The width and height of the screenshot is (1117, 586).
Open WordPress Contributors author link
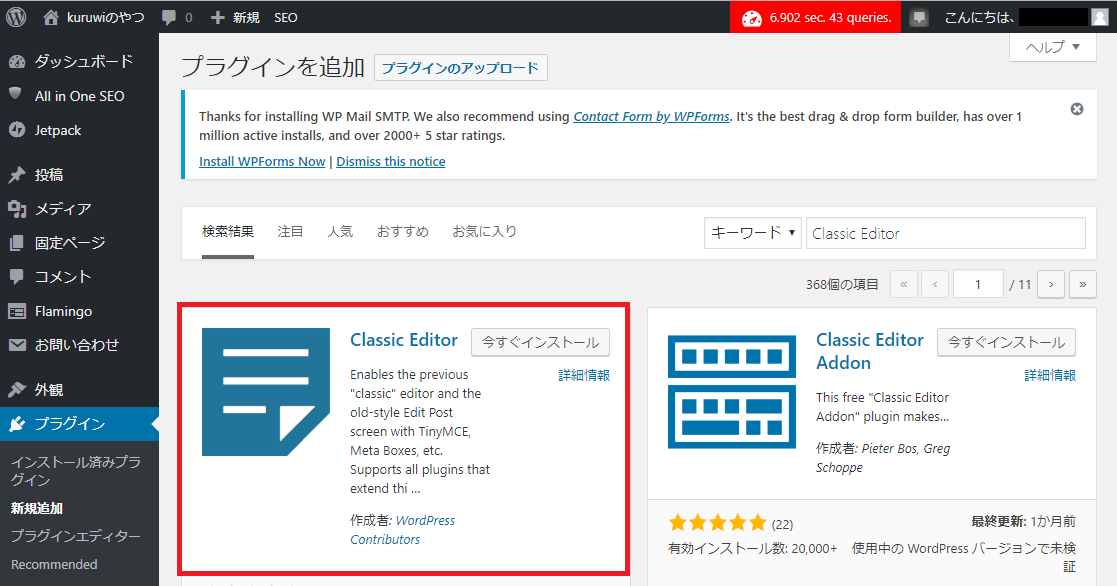tap(402, 530)
